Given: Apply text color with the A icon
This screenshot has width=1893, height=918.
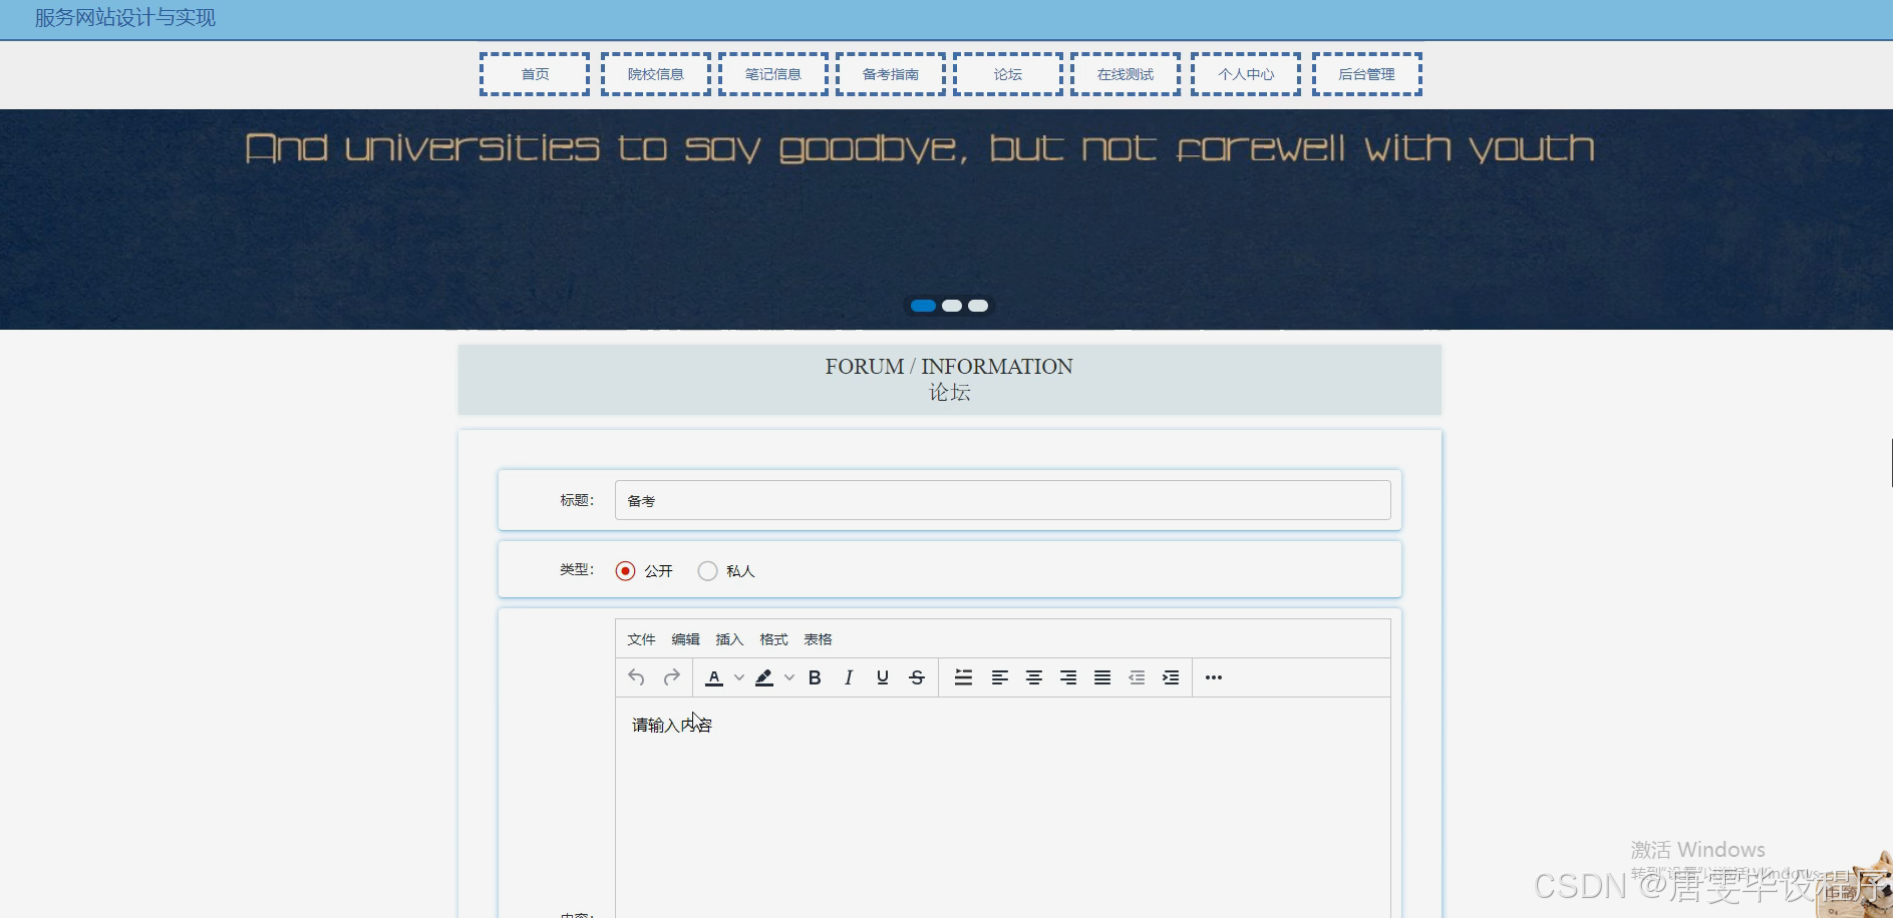Looking at the screenshot, I should coord(714,677).
